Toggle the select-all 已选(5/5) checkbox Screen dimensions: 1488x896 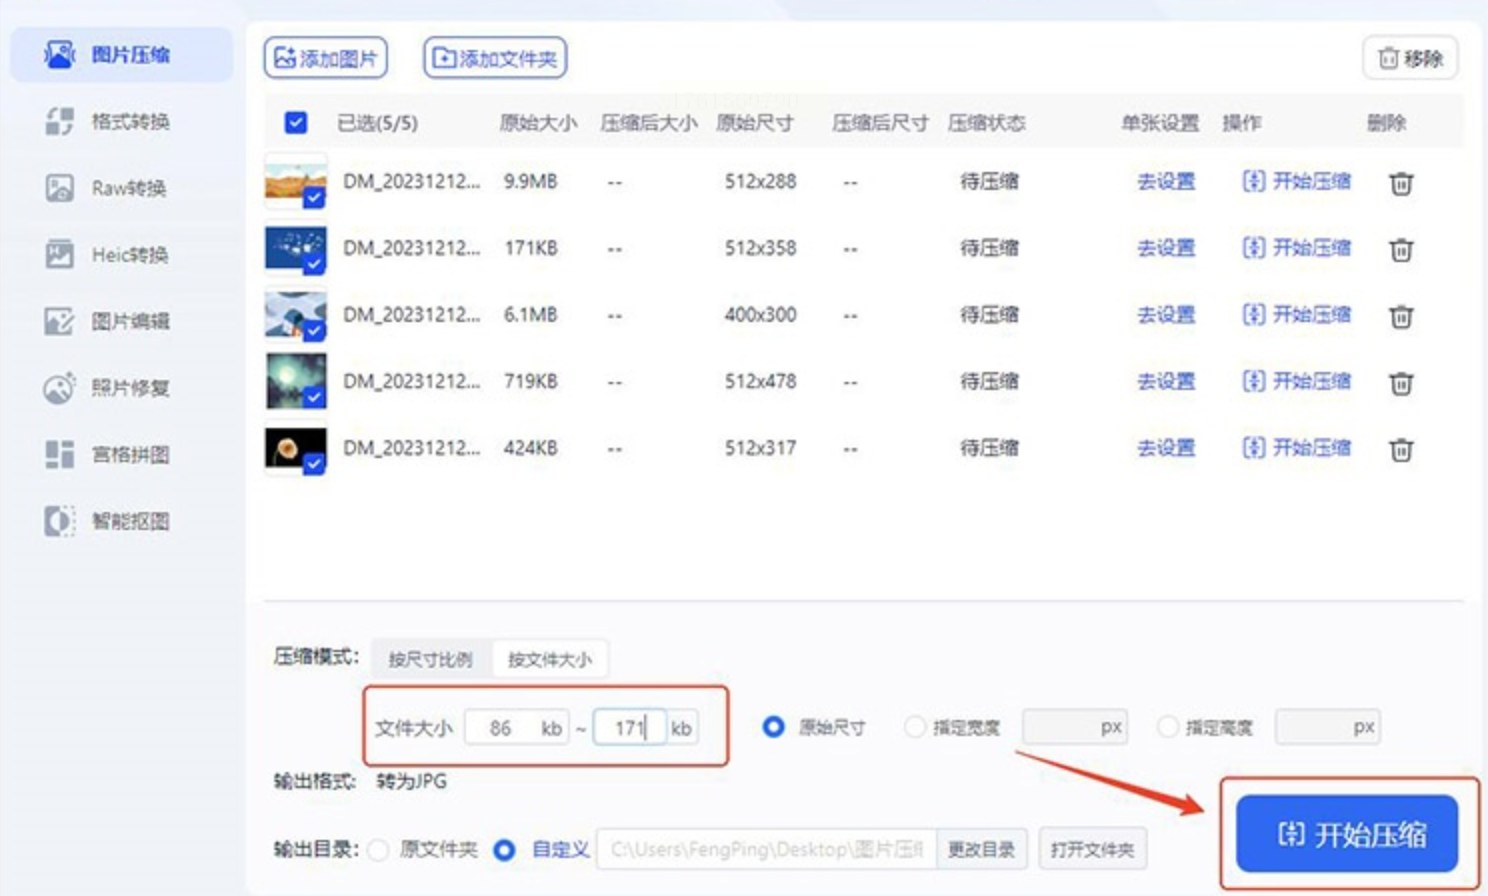click(x=296, y=123)
